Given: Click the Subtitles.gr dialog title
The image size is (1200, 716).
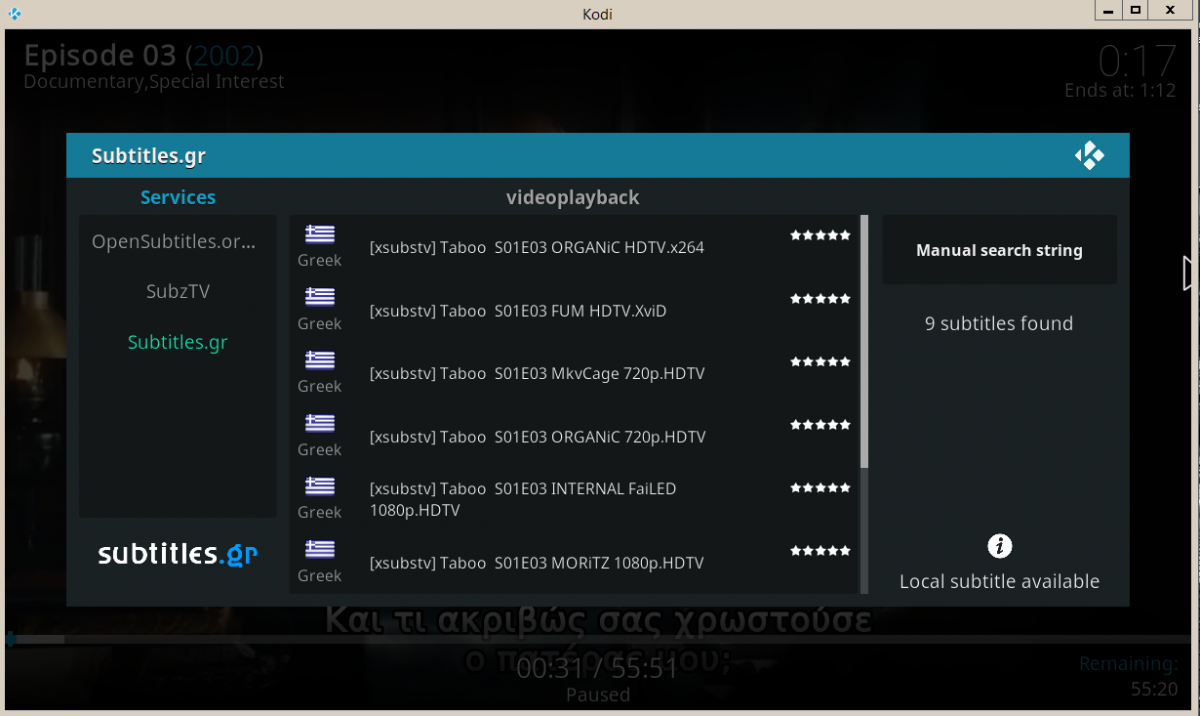Looking at the screenshot, I should (x=149, y=156).
